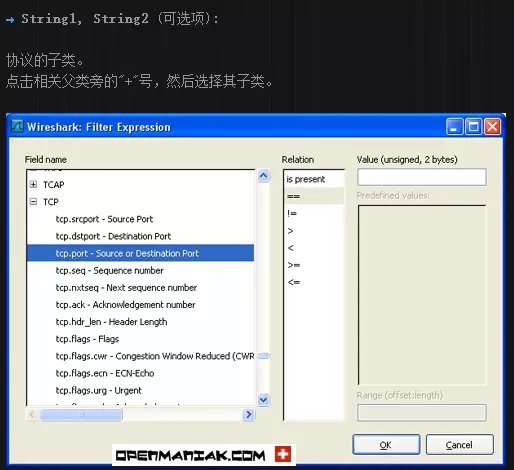Choose the '!=' relation

[x=314, y=213]
